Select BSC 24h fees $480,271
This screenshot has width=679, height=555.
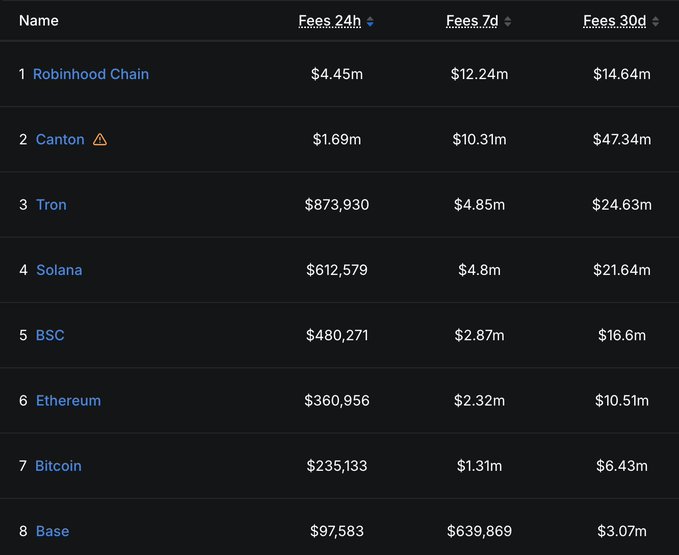(337, 335)
